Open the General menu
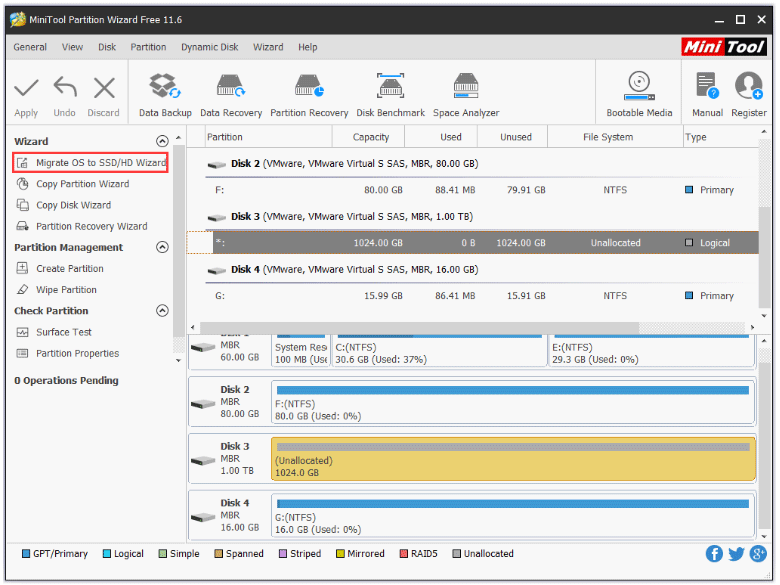This screenshot has width=780, height=585. pyautogui.click(x=30, y=47)
